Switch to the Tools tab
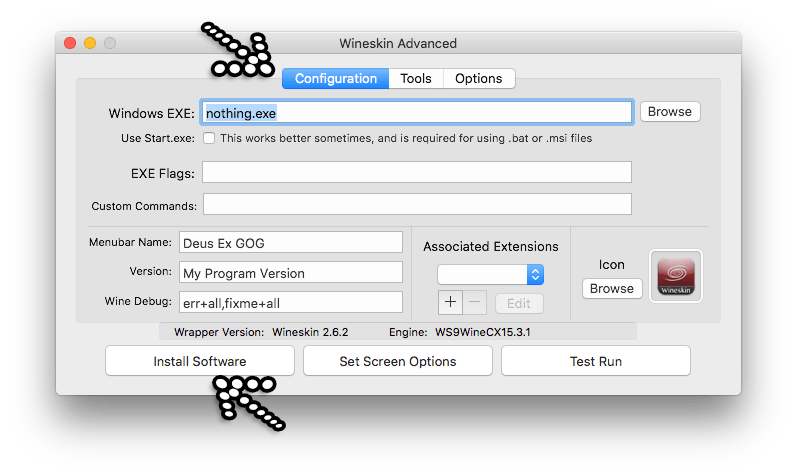This screenshot has height=475, width=797. point(416,79)
